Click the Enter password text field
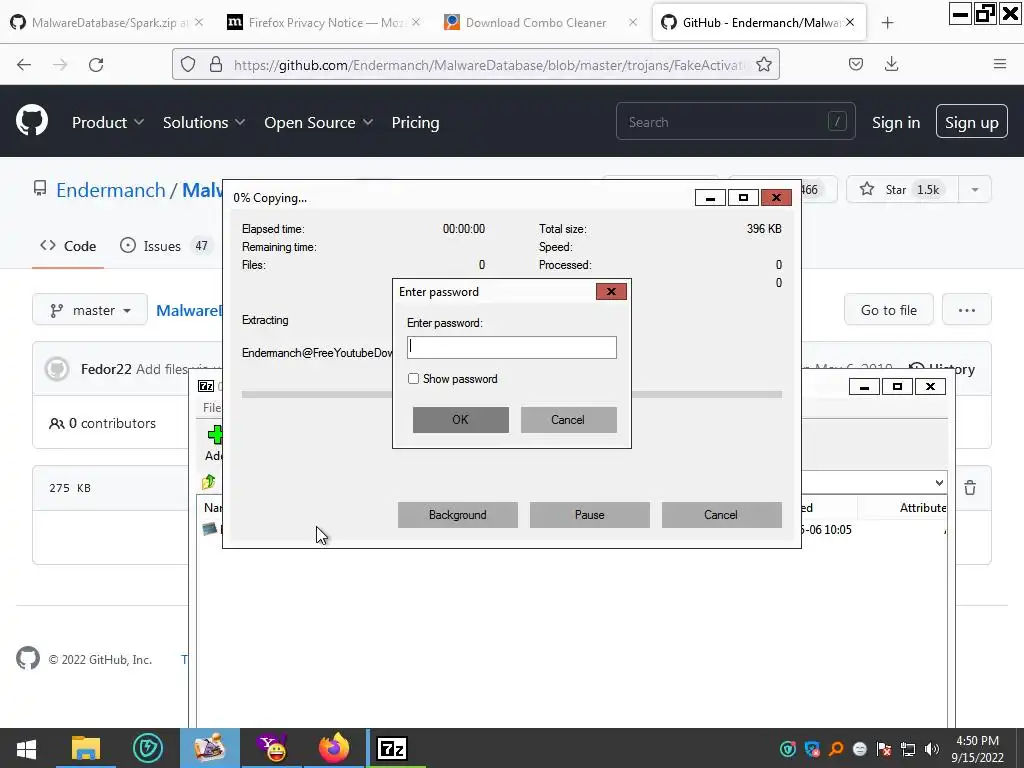This screenshot has height=768, width=1024. [x=511, y=347]
